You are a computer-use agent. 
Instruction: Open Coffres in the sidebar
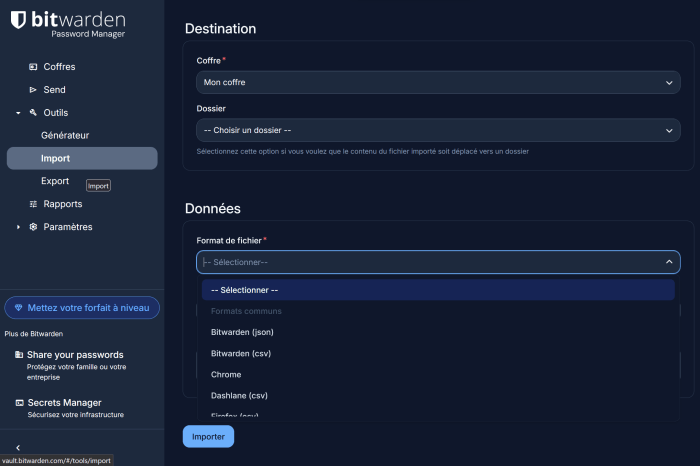[x=59, y=67]
